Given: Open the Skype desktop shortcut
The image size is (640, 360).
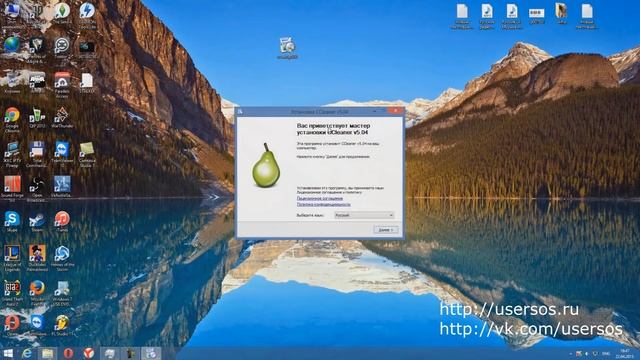Looking at the screenshot, I should point(12,222).
